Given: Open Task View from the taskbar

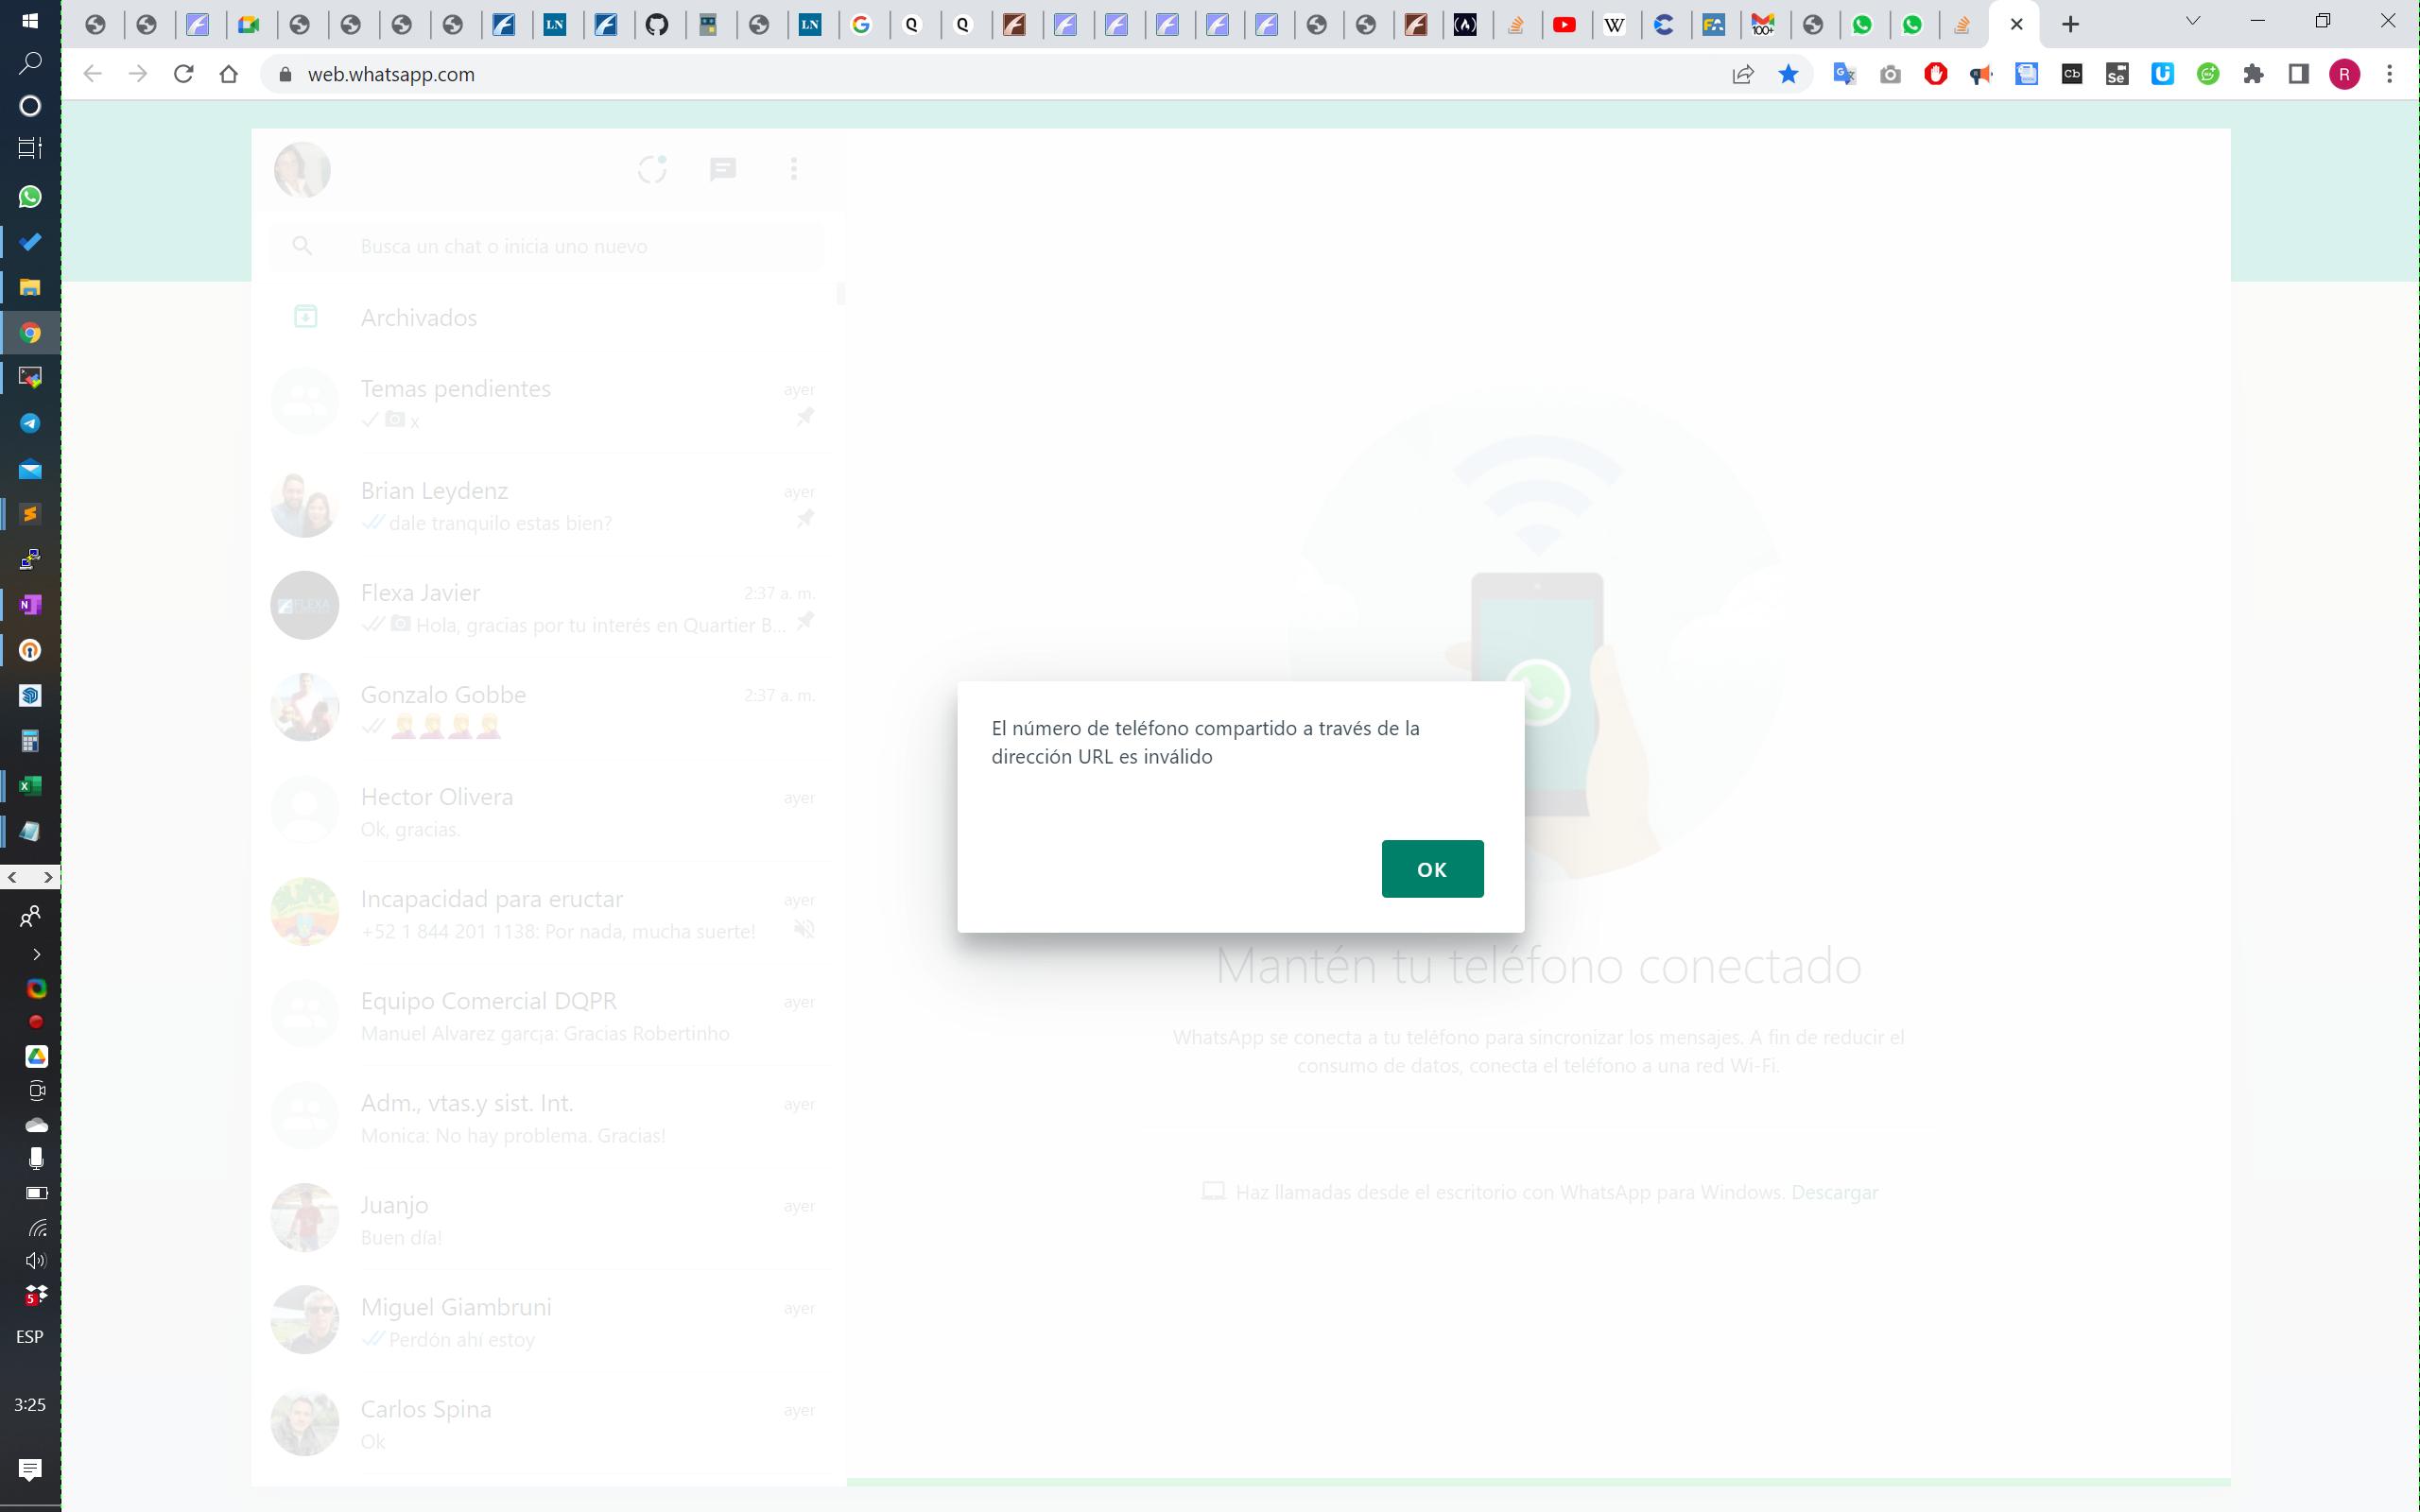Looking at the screenshot, I should 30,148.
